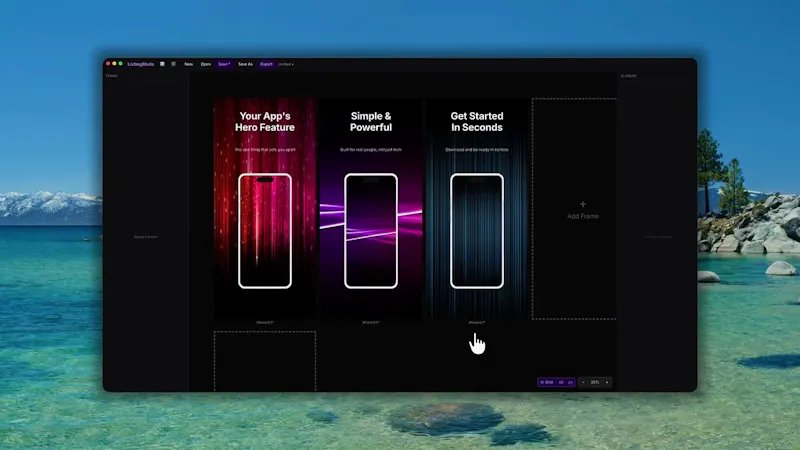Image resolution: width=800 pixels, height=450 pixels.
Task: Click the ListingShots app title
Action: 141,64
